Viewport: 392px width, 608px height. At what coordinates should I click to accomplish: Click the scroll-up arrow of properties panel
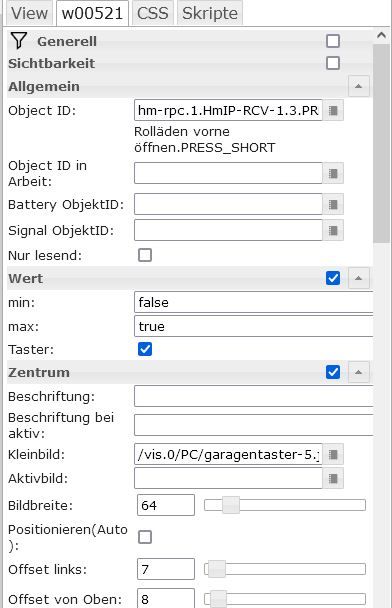(382, 35)
